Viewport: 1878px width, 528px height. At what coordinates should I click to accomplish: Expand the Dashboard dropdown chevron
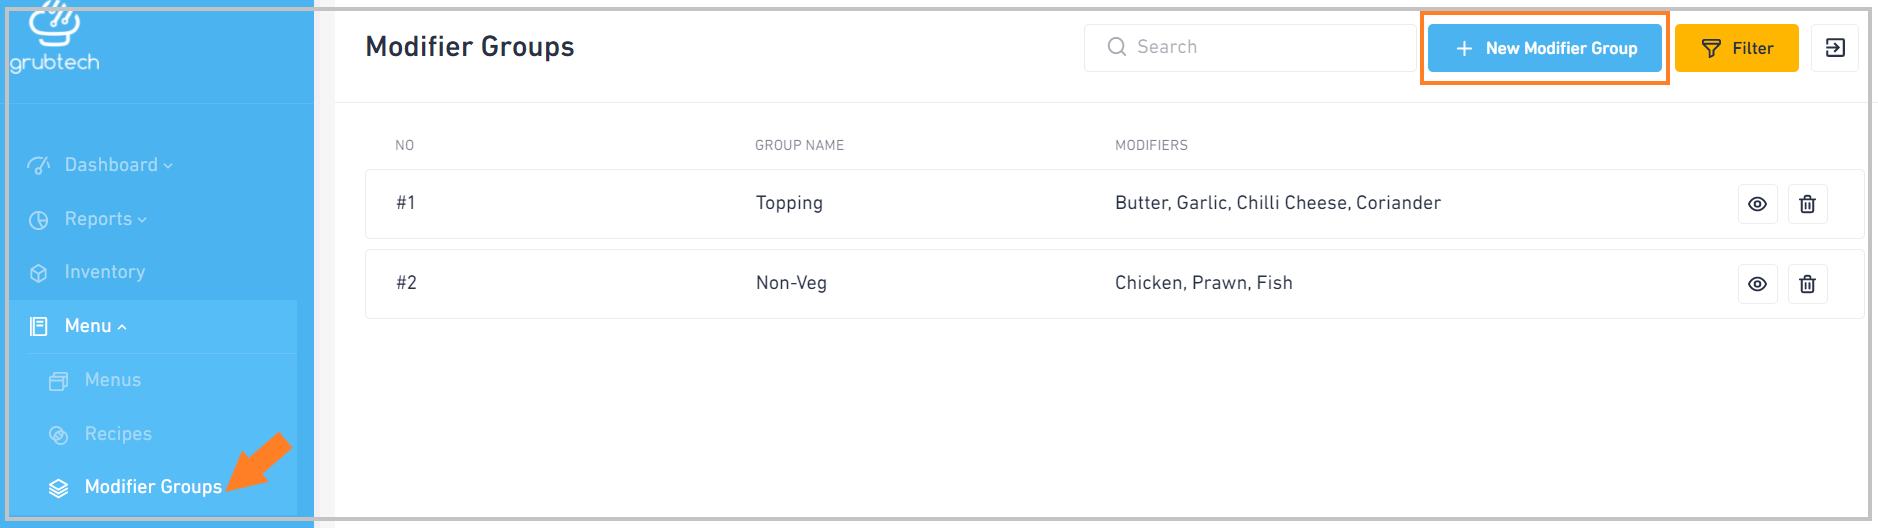pos(168,166)
